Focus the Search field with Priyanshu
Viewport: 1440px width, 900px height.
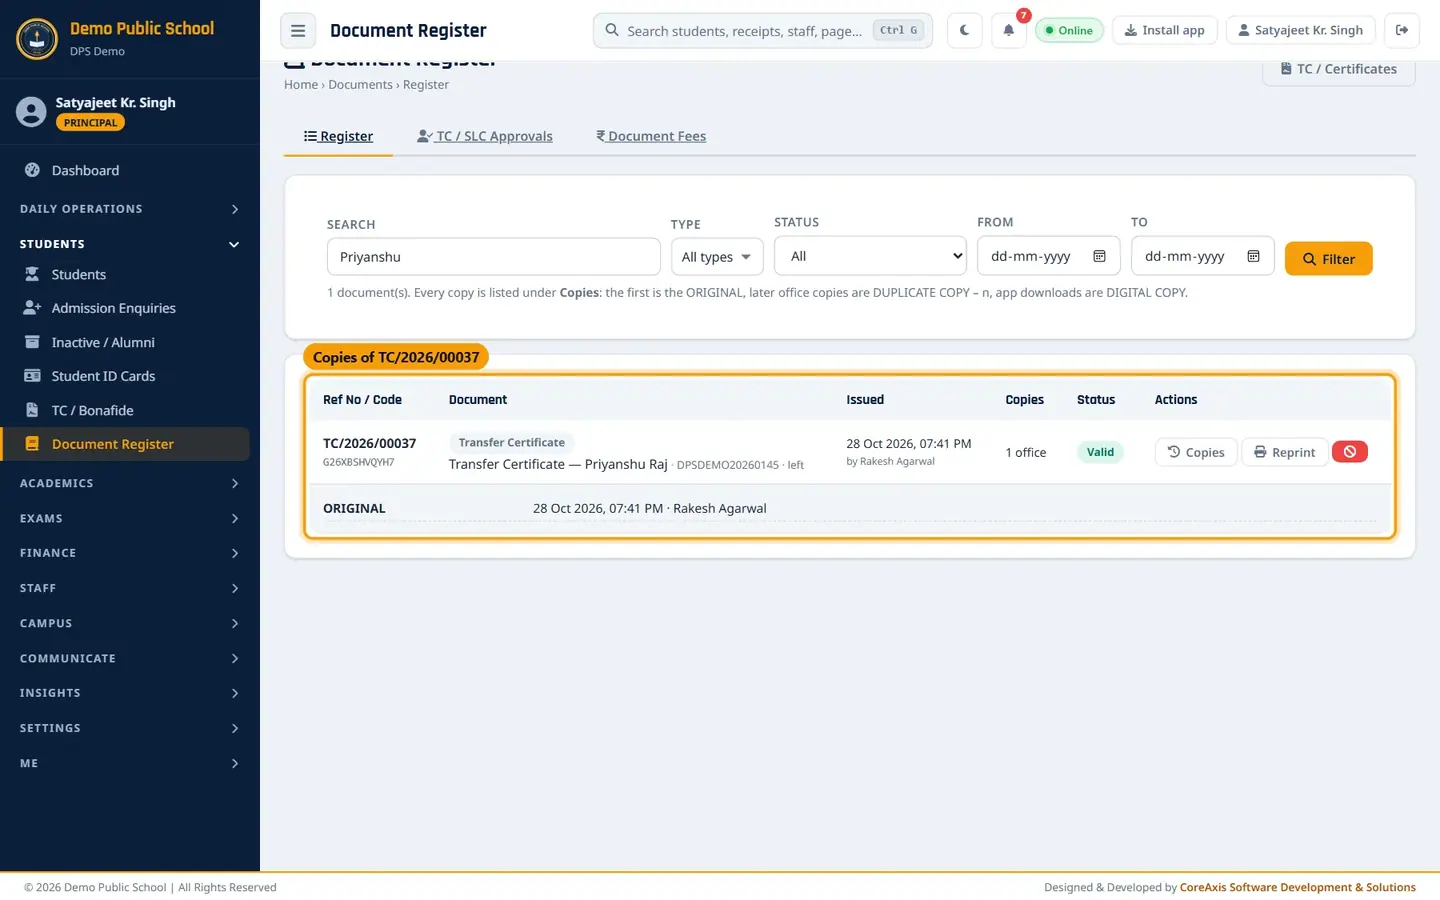pos(494,257)
